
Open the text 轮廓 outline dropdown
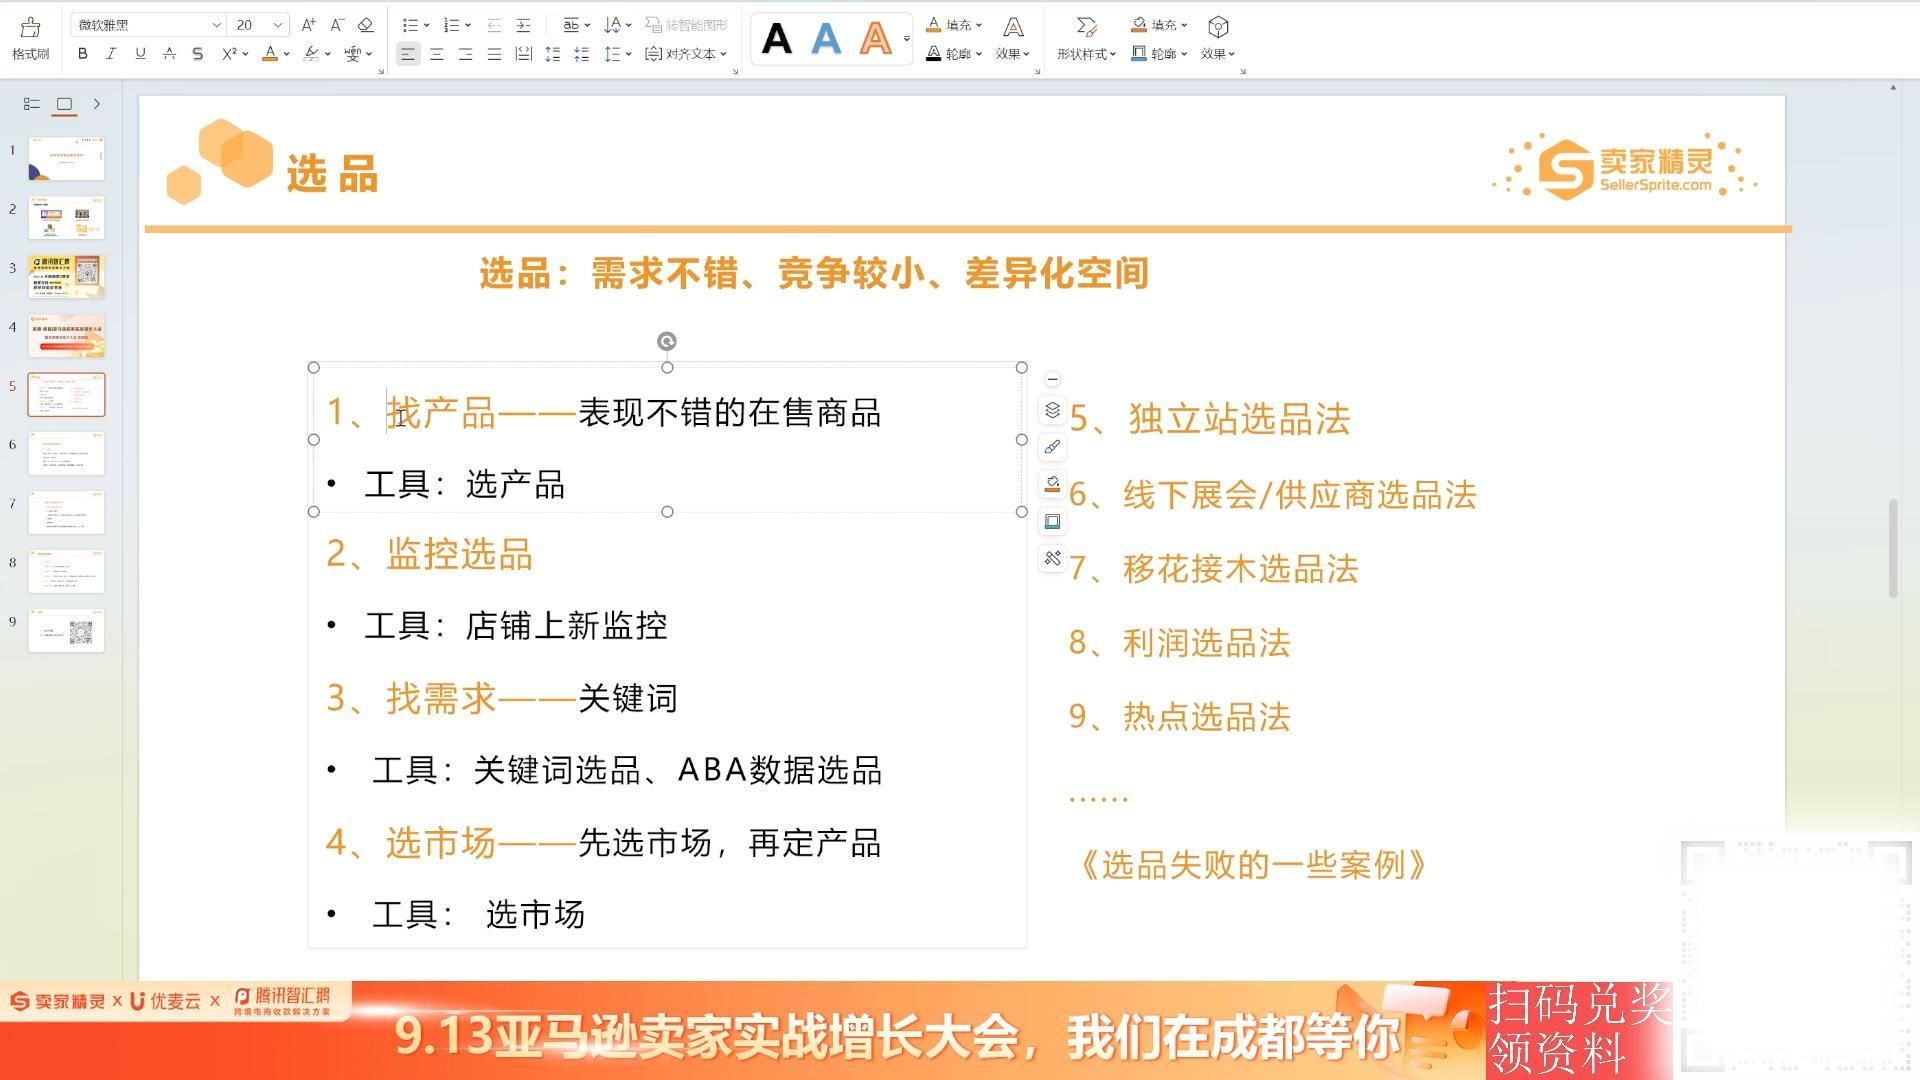tap(954, 54)
